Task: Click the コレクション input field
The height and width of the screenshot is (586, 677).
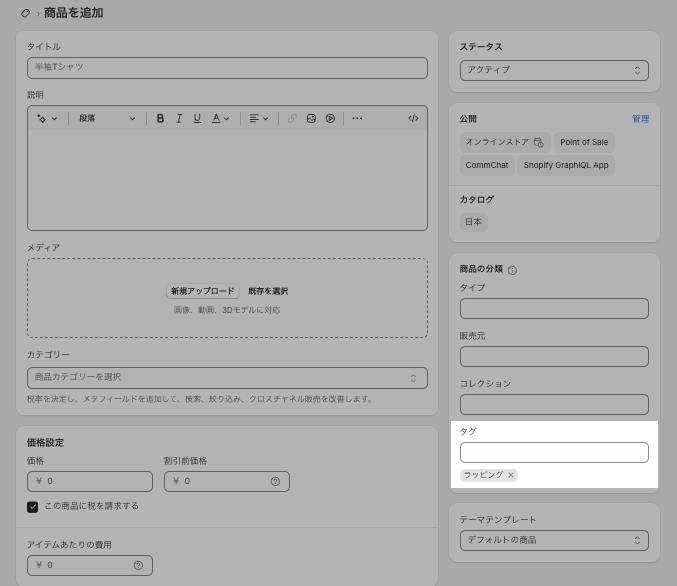Action: (x=554, y=404)
